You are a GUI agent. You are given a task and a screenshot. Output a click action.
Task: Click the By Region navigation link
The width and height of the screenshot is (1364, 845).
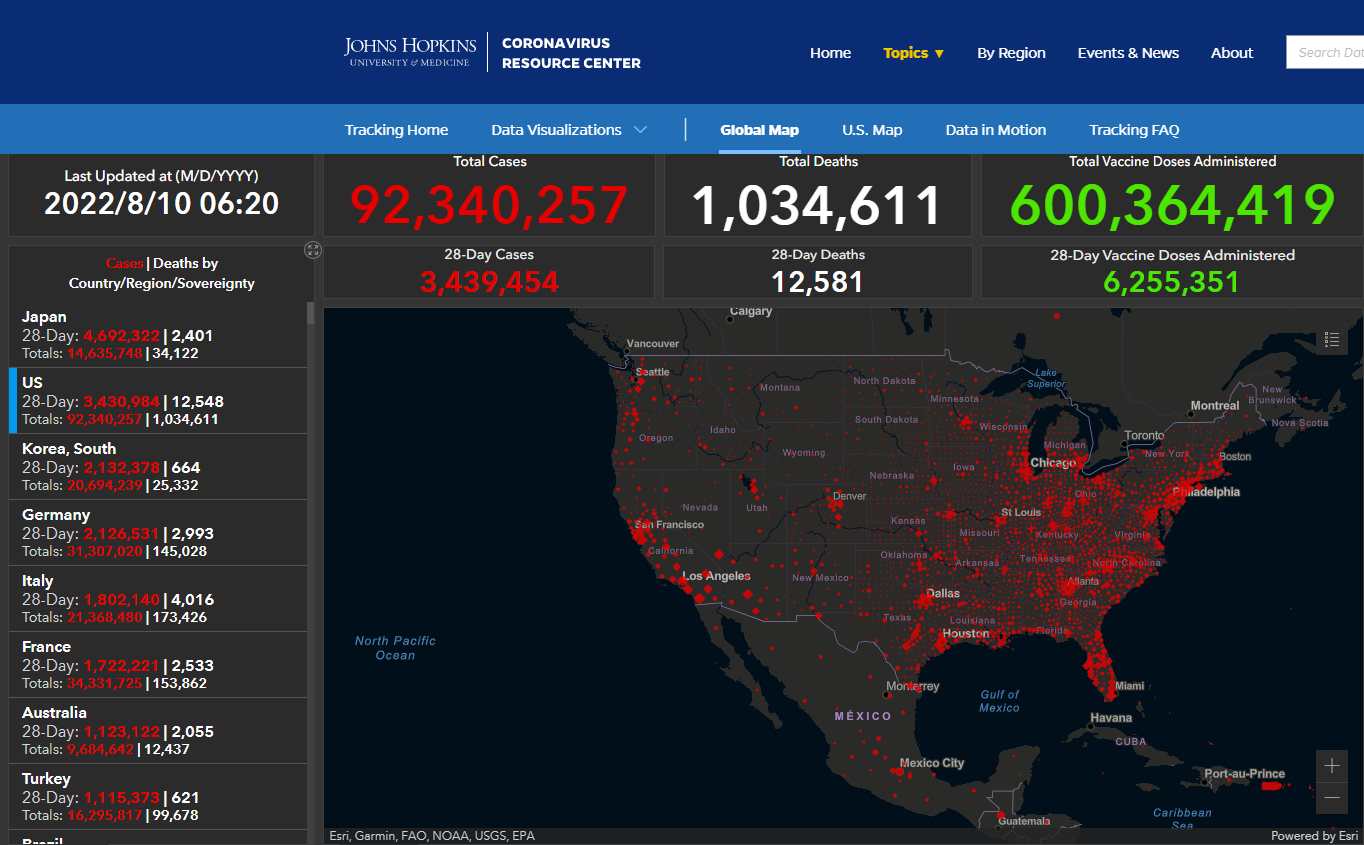[x=1011, y=53]
